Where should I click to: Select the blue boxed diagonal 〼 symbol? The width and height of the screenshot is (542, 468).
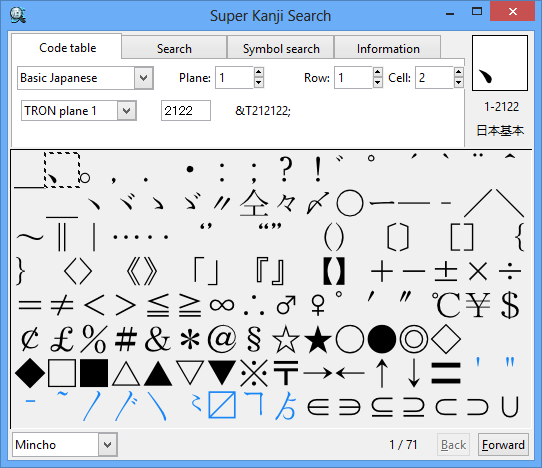tap(222, 404)
